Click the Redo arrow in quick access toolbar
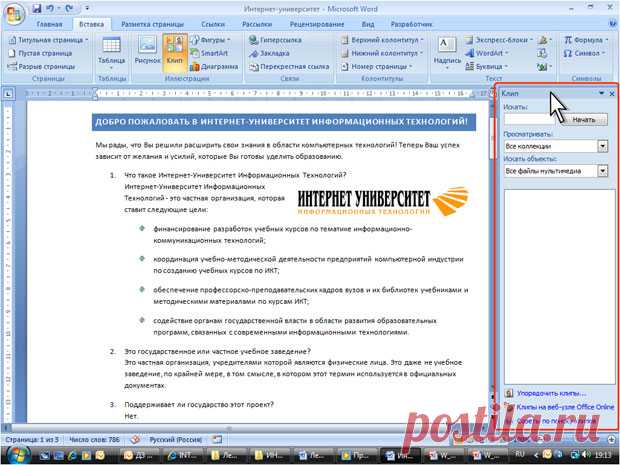This screenshot has width=620, height=465. pos(70,8)
